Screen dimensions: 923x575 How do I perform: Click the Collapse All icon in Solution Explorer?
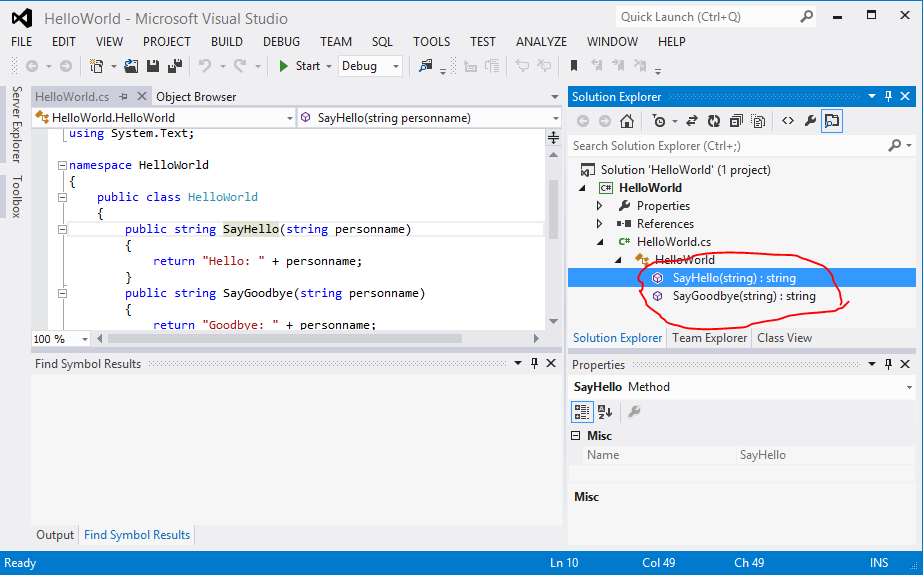[x=736, y=121]
